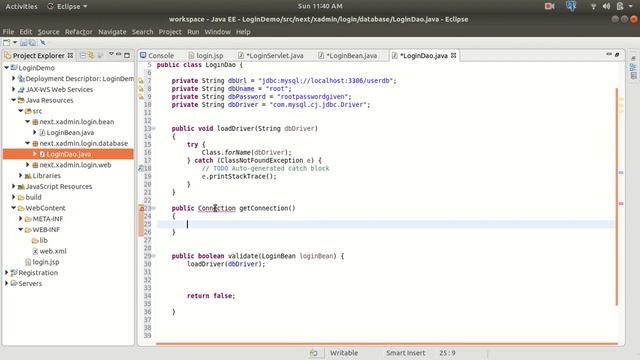Close the LoginDao.java editor tab
Image resolution: width=640 pixels, height=360 pixels.
click(x=453, y=56)
